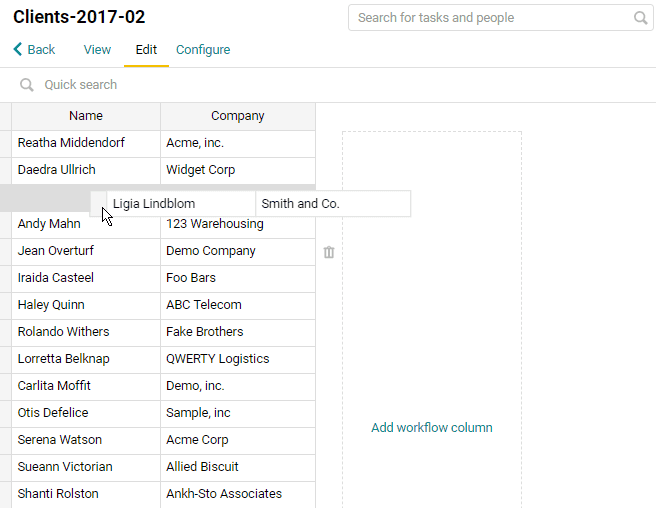Select the Allied Biscuit company cell
The height and width of the screenshot is (508, 656).
click(238, 467)
